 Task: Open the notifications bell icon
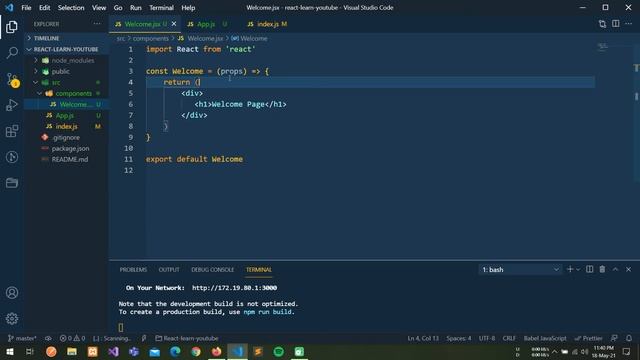(629, 338)
